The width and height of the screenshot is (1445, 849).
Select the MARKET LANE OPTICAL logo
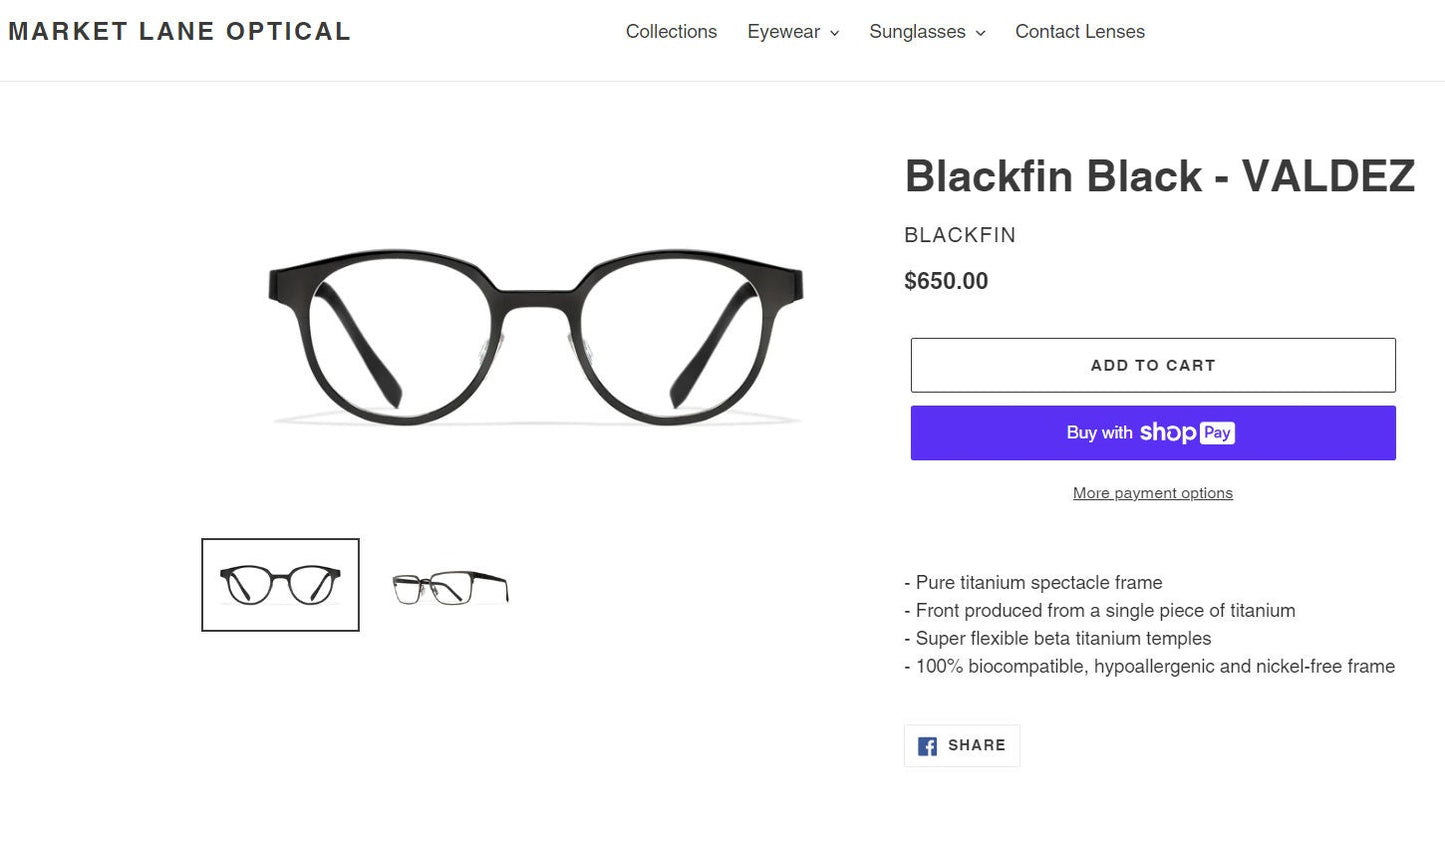point(179,31)
